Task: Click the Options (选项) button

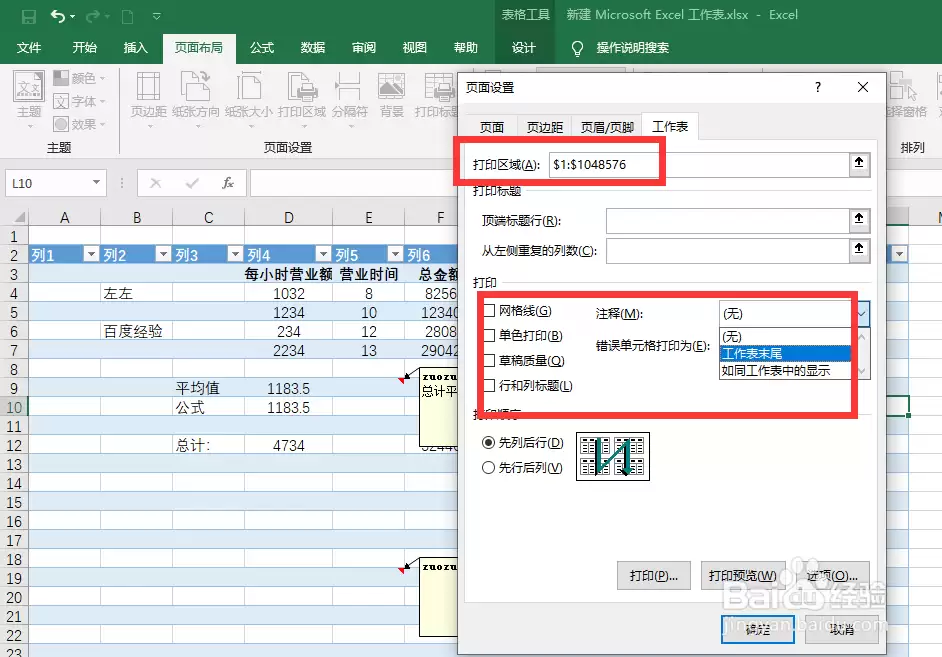Action: coord(833,575)
